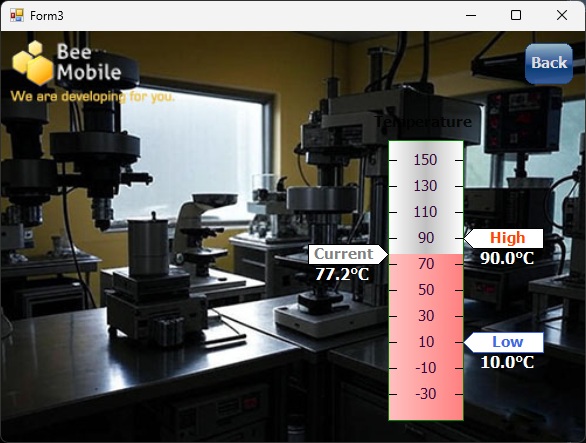Click the Form3 window icon

[x=17, y=15]
